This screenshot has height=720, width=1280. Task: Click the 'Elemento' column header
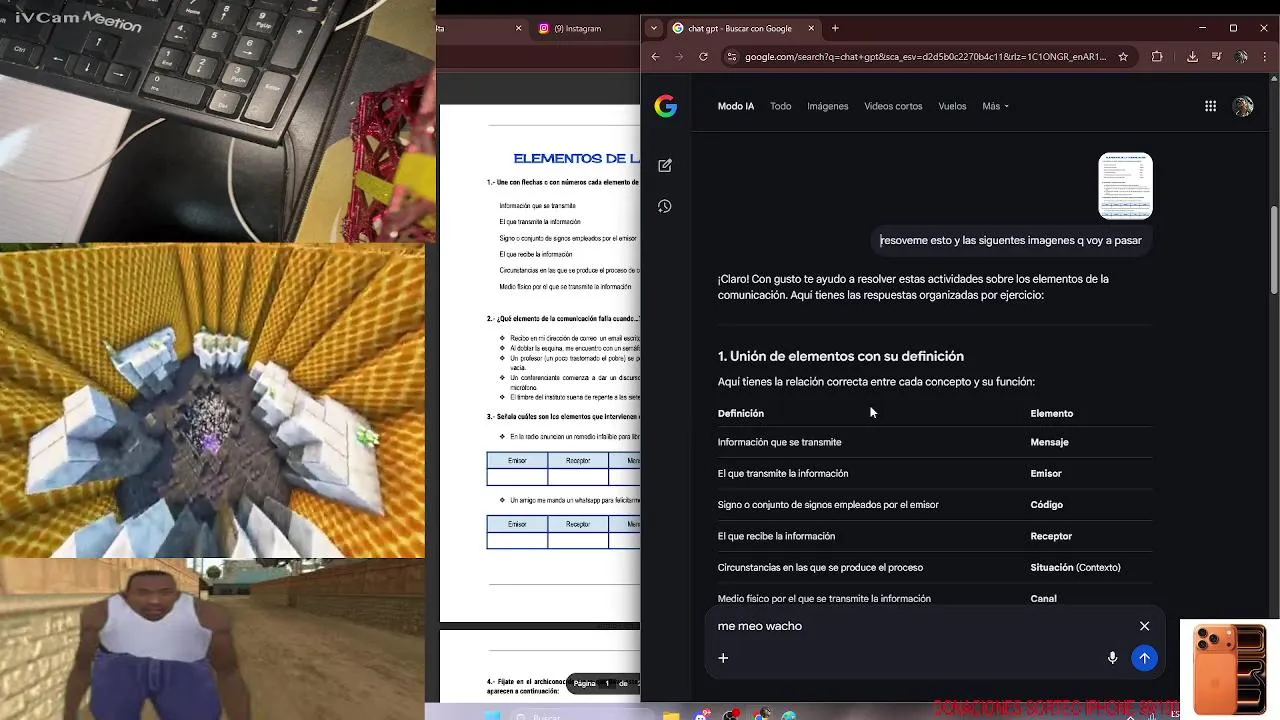[x=1051, y=413]
